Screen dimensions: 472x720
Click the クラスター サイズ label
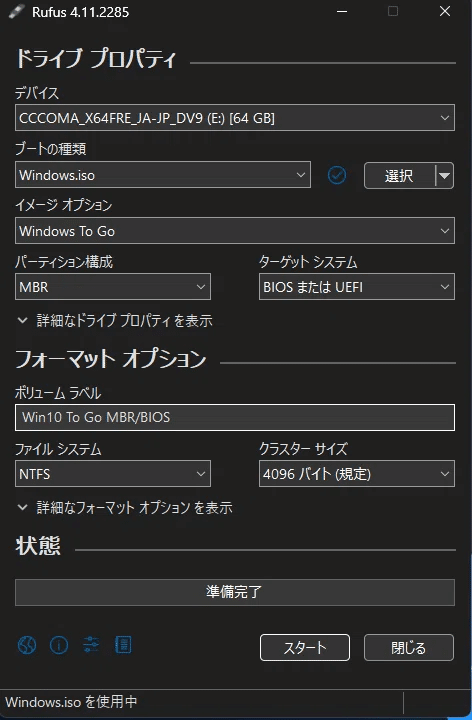303,449
